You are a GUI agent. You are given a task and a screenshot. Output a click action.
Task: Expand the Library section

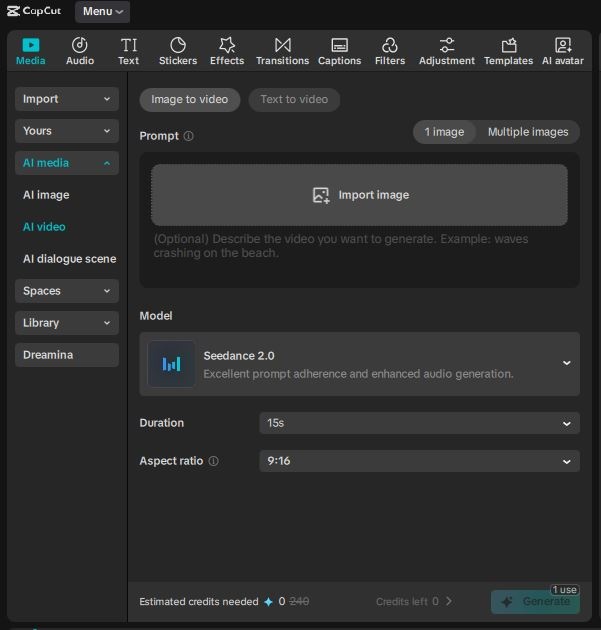tap(67, 323)
